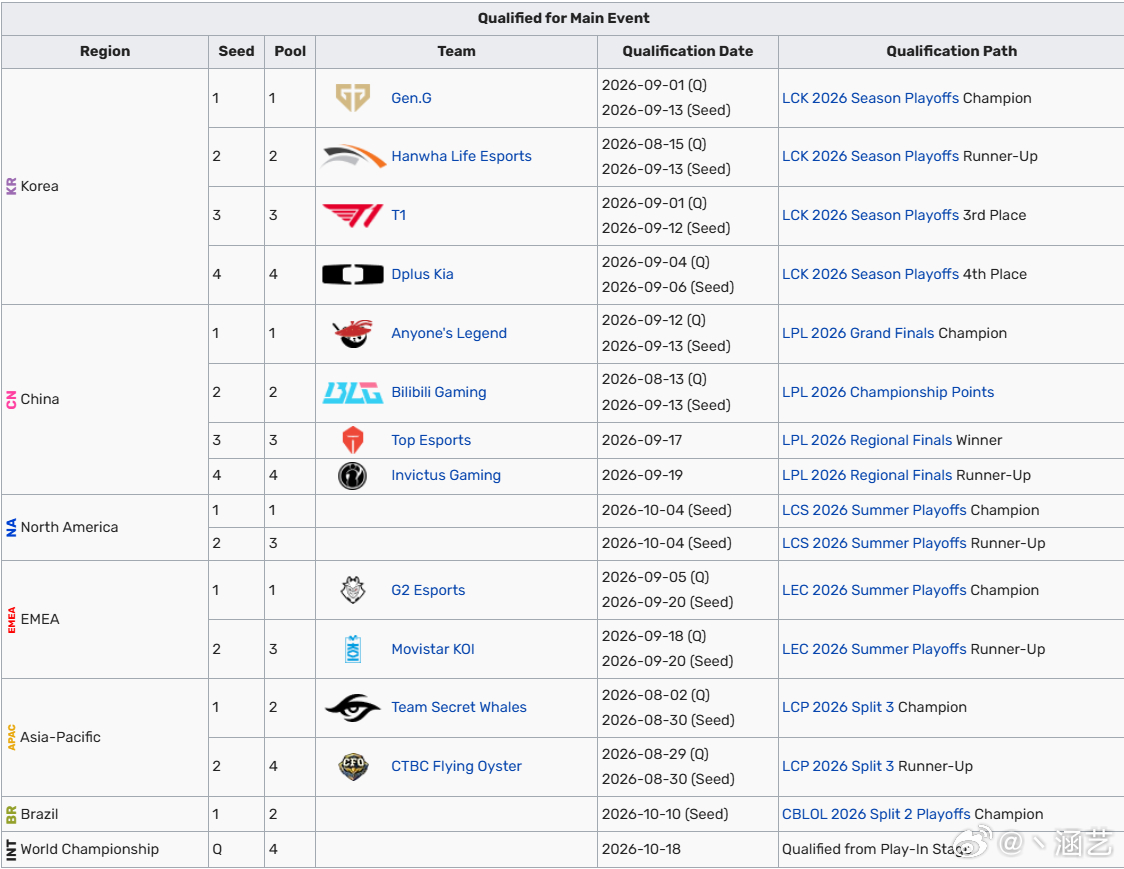1124x869 pixels.
Task: Click the T1 red logo
Action: (x=353, y=215)
